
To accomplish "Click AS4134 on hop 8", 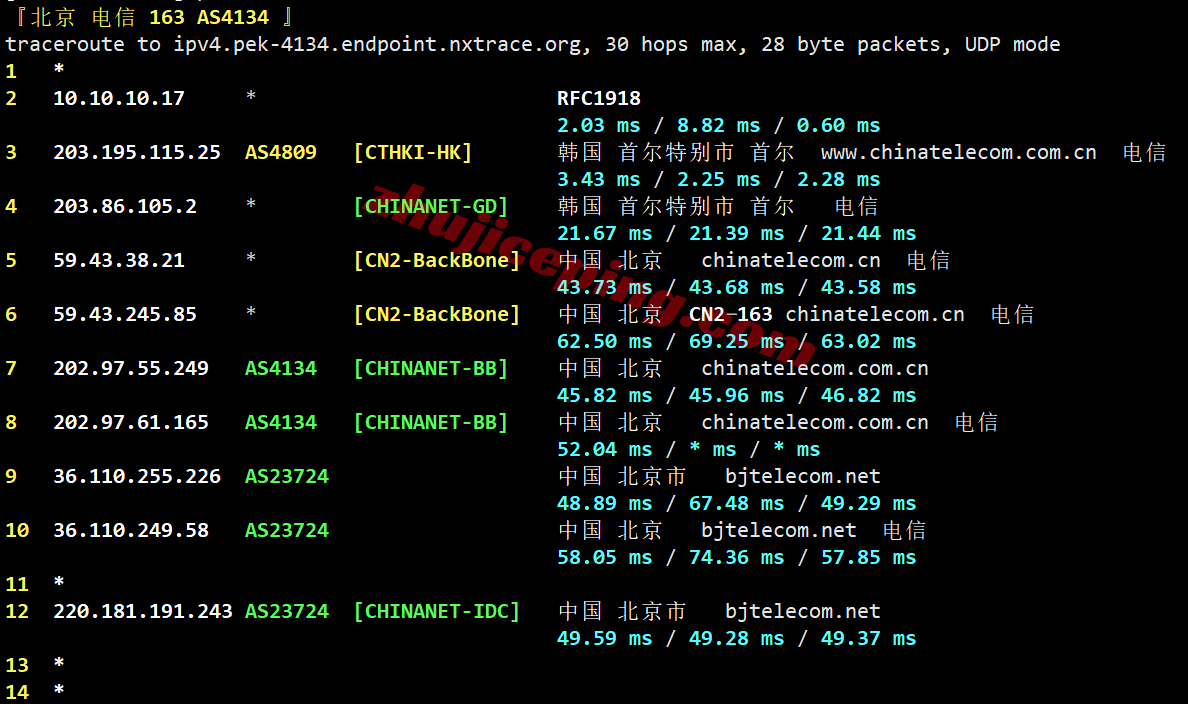I will coord(280,422).
